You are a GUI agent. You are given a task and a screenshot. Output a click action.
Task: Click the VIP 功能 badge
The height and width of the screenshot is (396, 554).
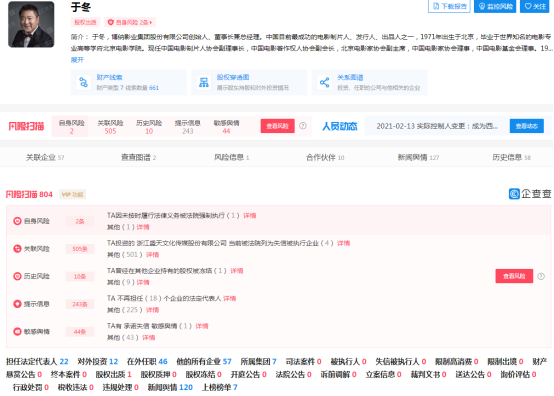[72, 194]
